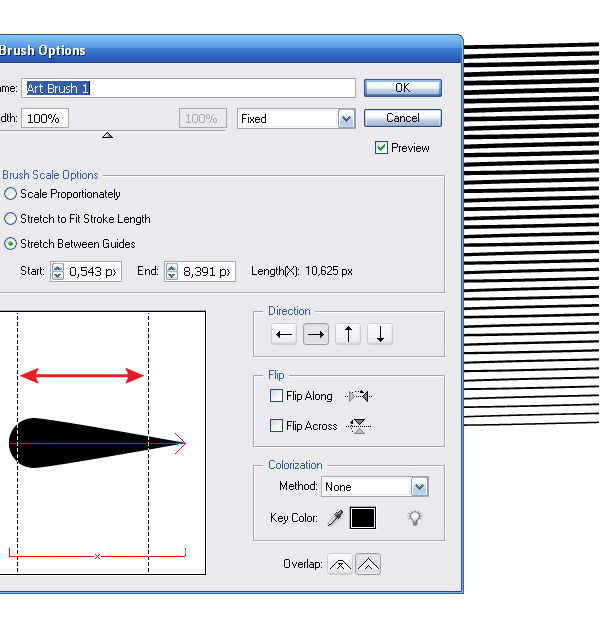Select Stretch to Fit Stroke Length
Viewport: 600px width, 617px height.
pyautogui.click(x=11, y=219)
